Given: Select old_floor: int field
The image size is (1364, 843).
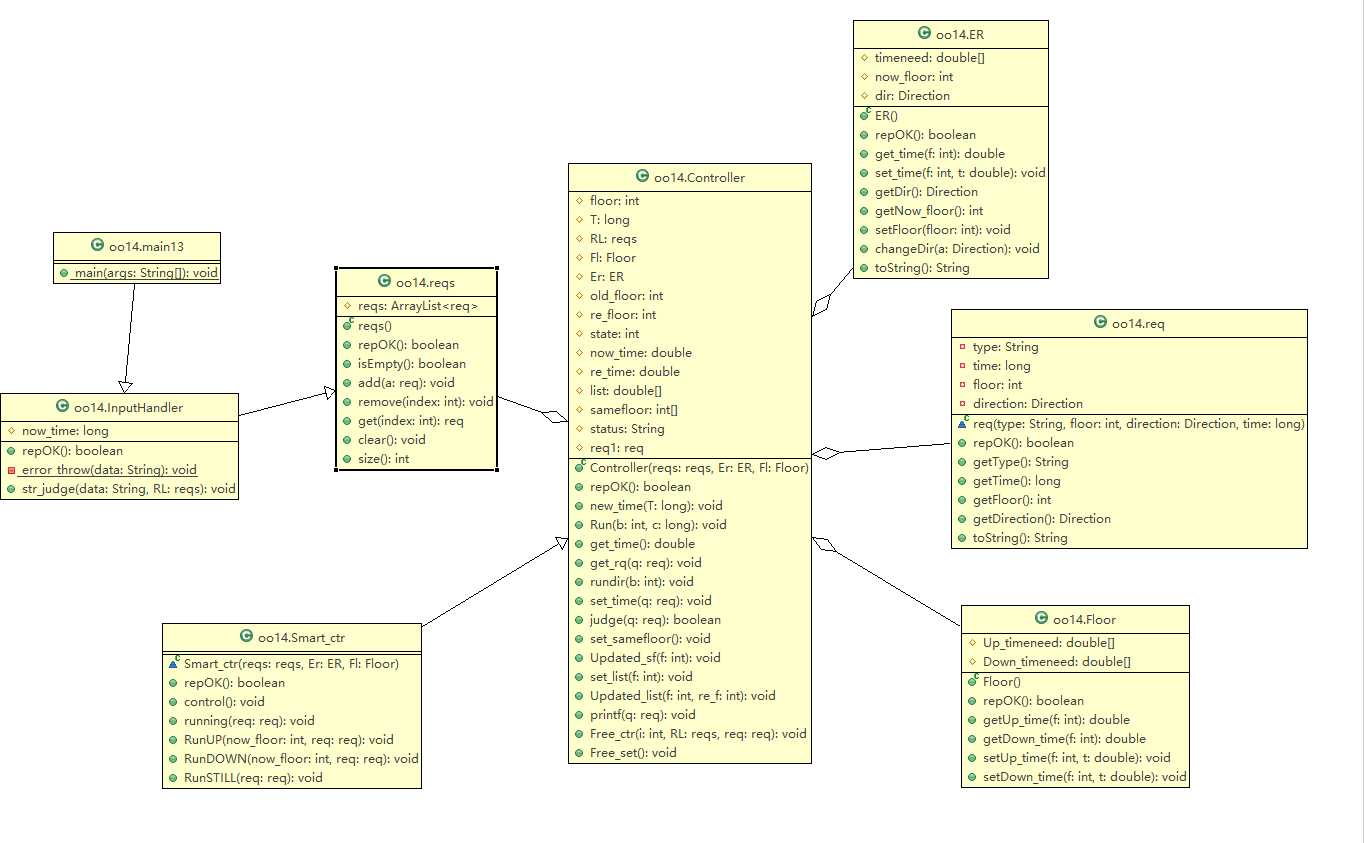Looking at the screenshot, I should (626, 296).
